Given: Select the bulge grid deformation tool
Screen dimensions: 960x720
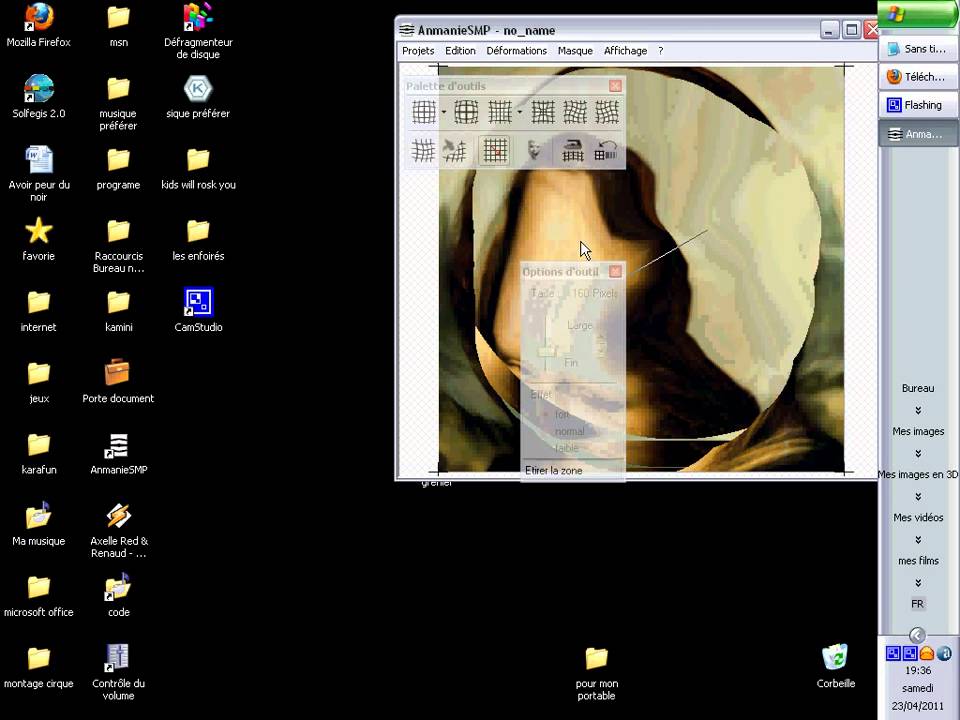Looking at the screenshot, I should tap(423, 112).
